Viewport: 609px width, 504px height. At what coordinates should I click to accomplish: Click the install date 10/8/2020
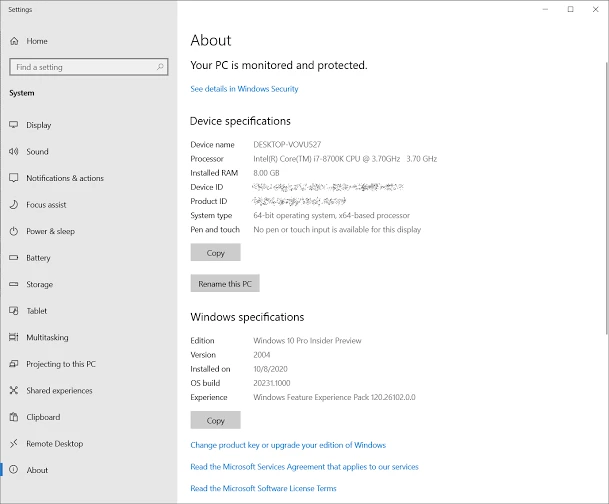270,369
